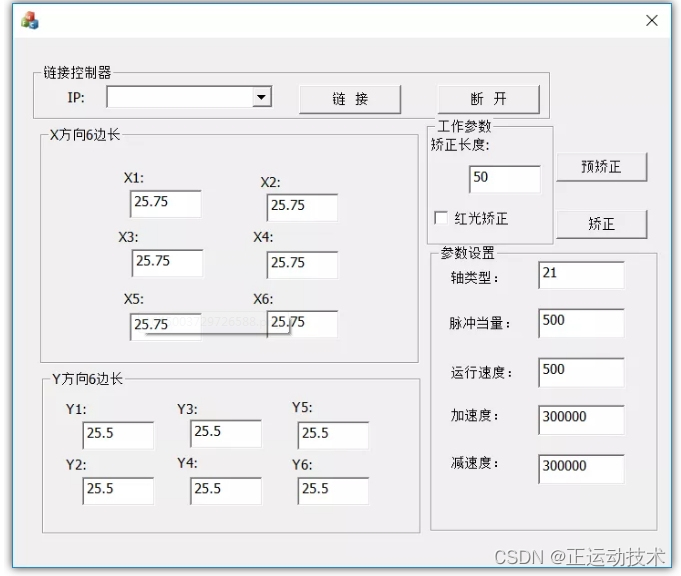Click the 链接控制器 group label
The width and height of the screenshot is (681, 576).
77,73
